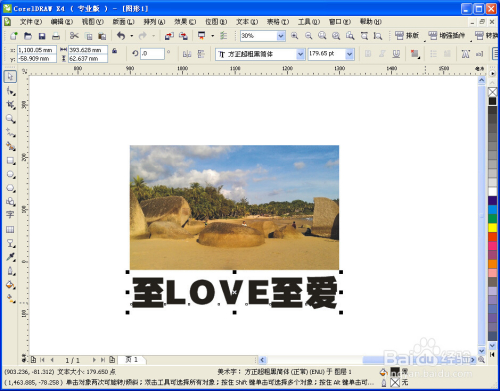Open the font size dropdown 179.65 pt
The image size is (500, 391).
[350, 54]
